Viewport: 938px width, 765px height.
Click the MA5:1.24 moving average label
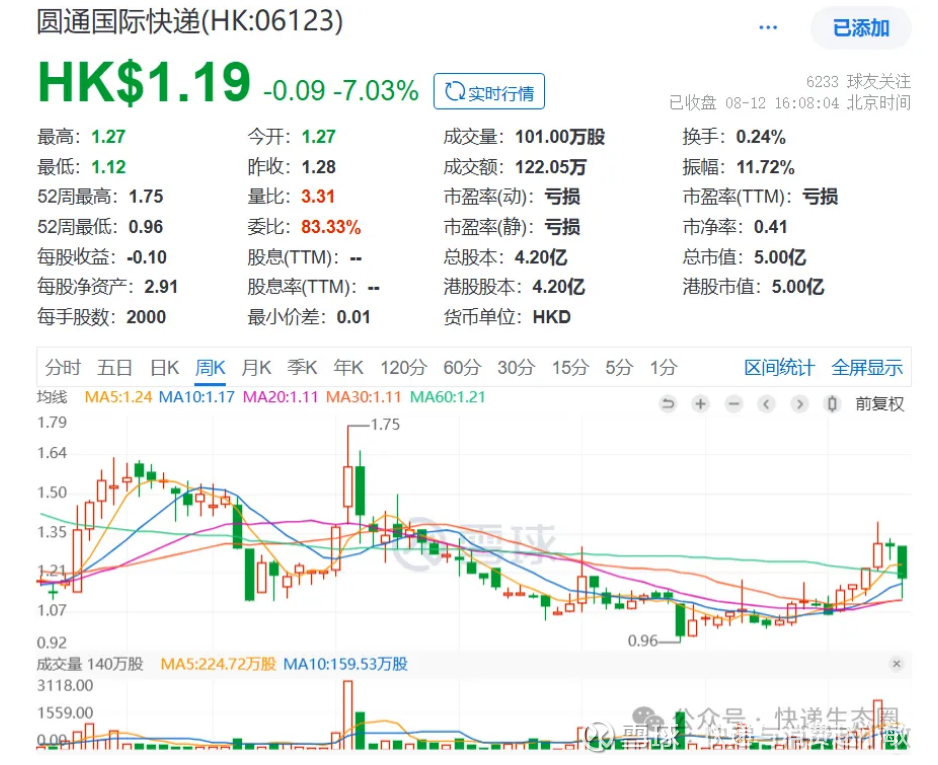click(x=118, y=397)
